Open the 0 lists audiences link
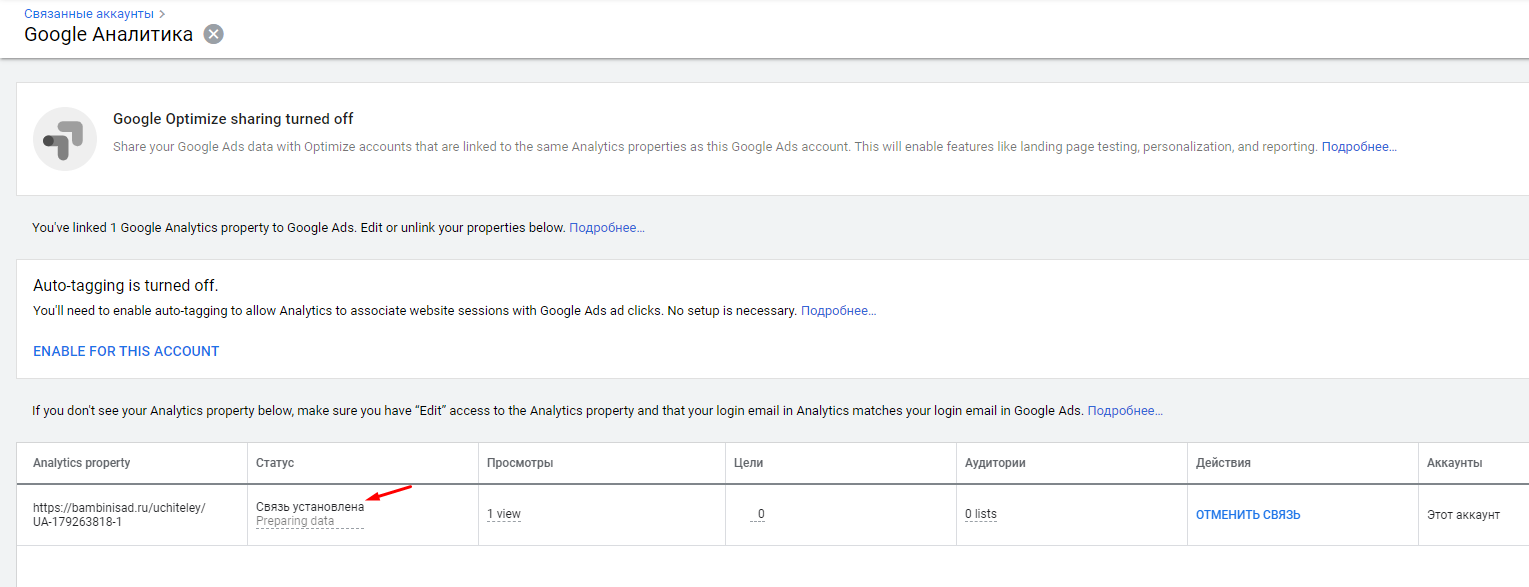 (981, 514)
